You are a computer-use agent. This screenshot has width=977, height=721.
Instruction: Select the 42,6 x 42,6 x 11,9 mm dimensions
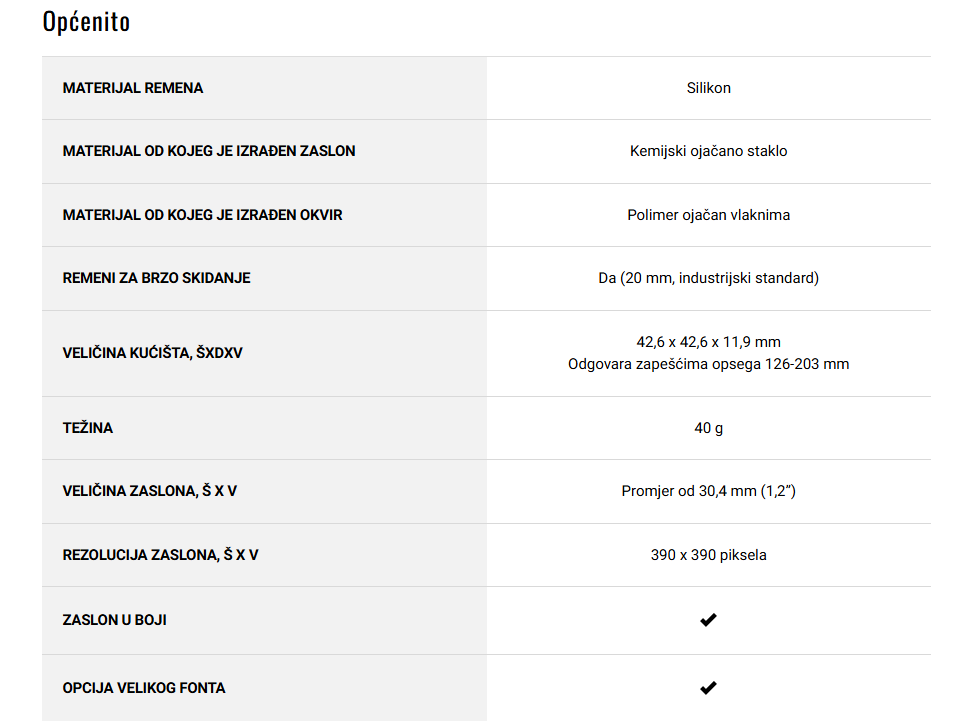point(708,342)
